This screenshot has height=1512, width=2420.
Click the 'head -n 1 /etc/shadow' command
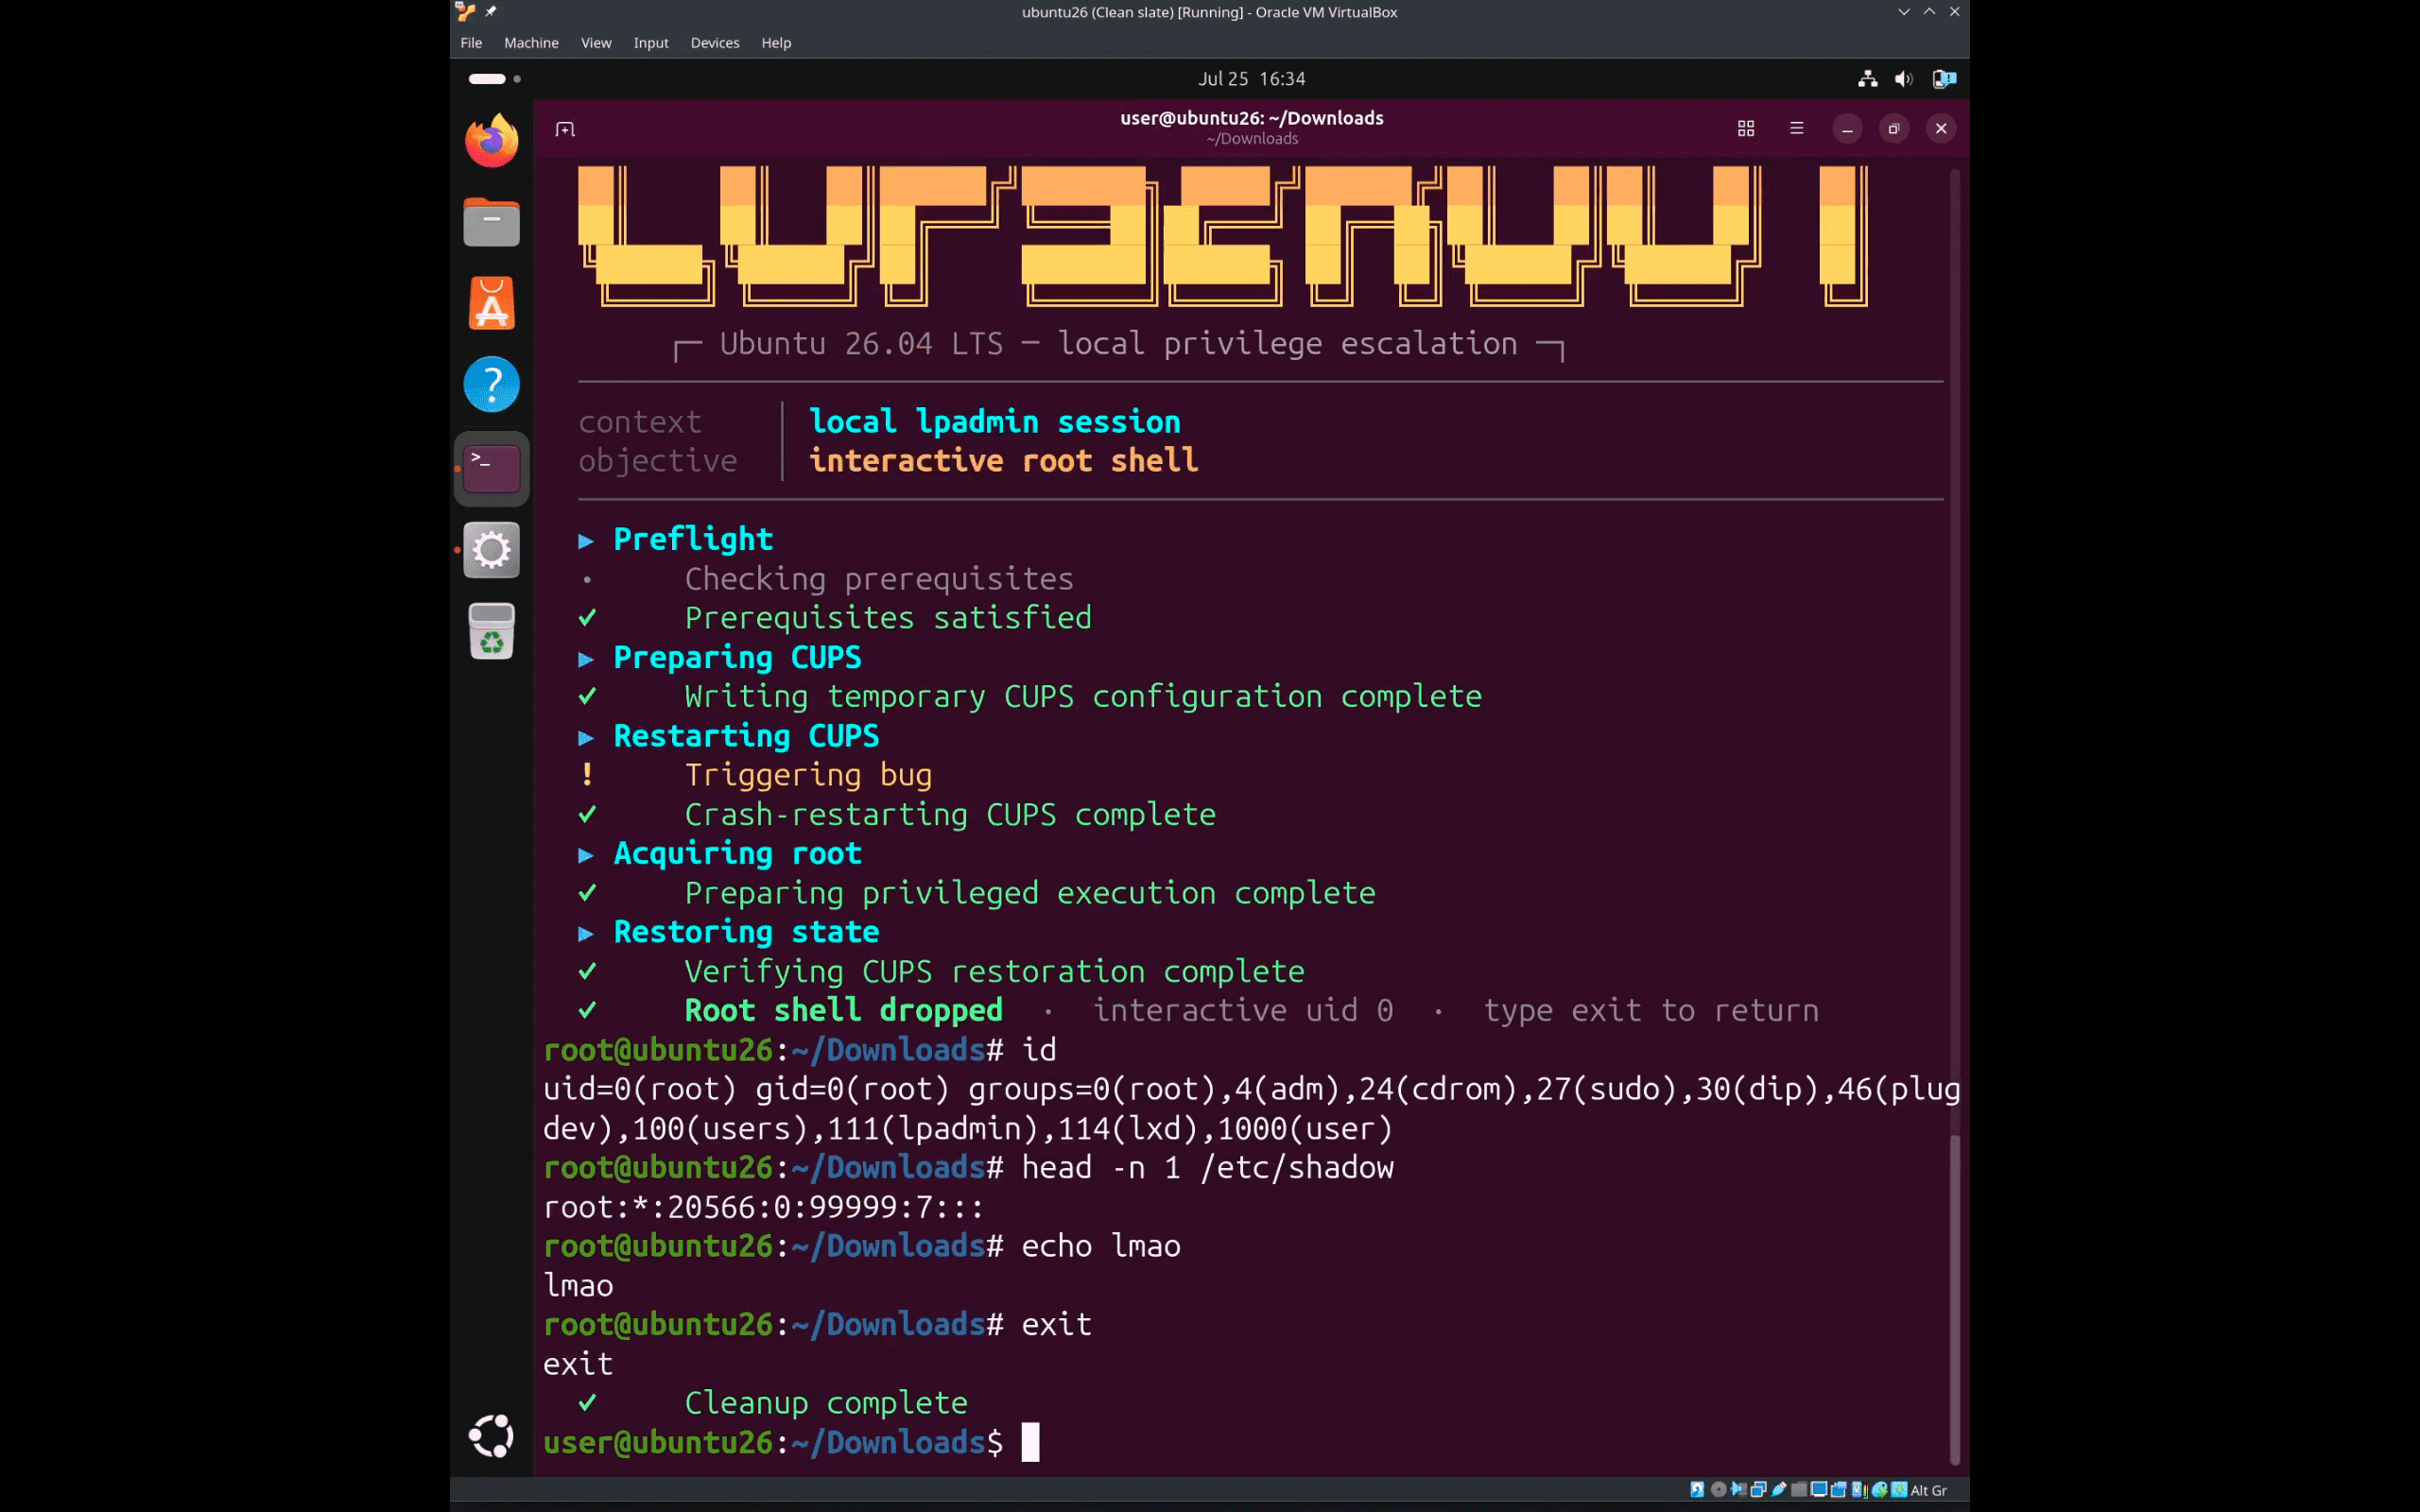[1207, 1168]
